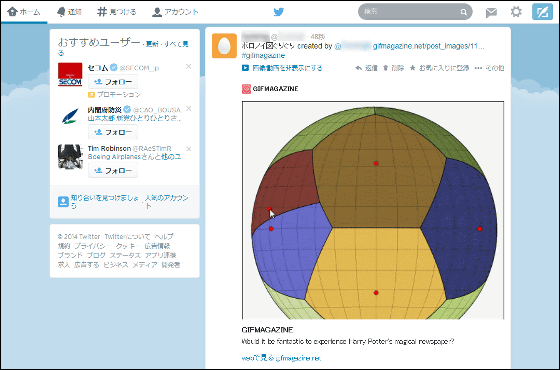Open GIFMAGAZINE card title below image

coord(267,330)
